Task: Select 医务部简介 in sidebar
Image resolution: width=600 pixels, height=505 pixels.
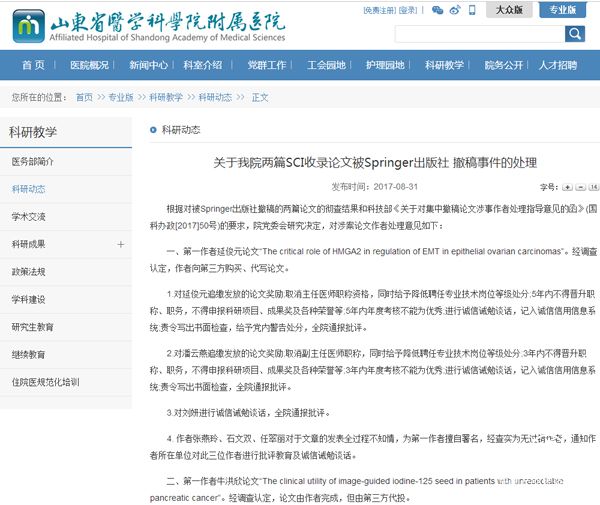Action: 66,162
